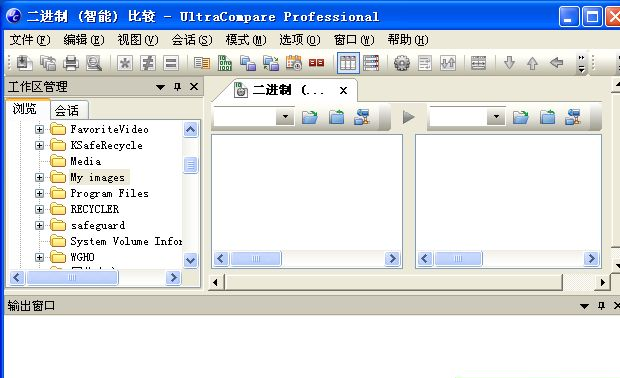The width and height of the screenshot is (620, 378).
Task: Select the Media folder
Action: click(x=85, y=161)
